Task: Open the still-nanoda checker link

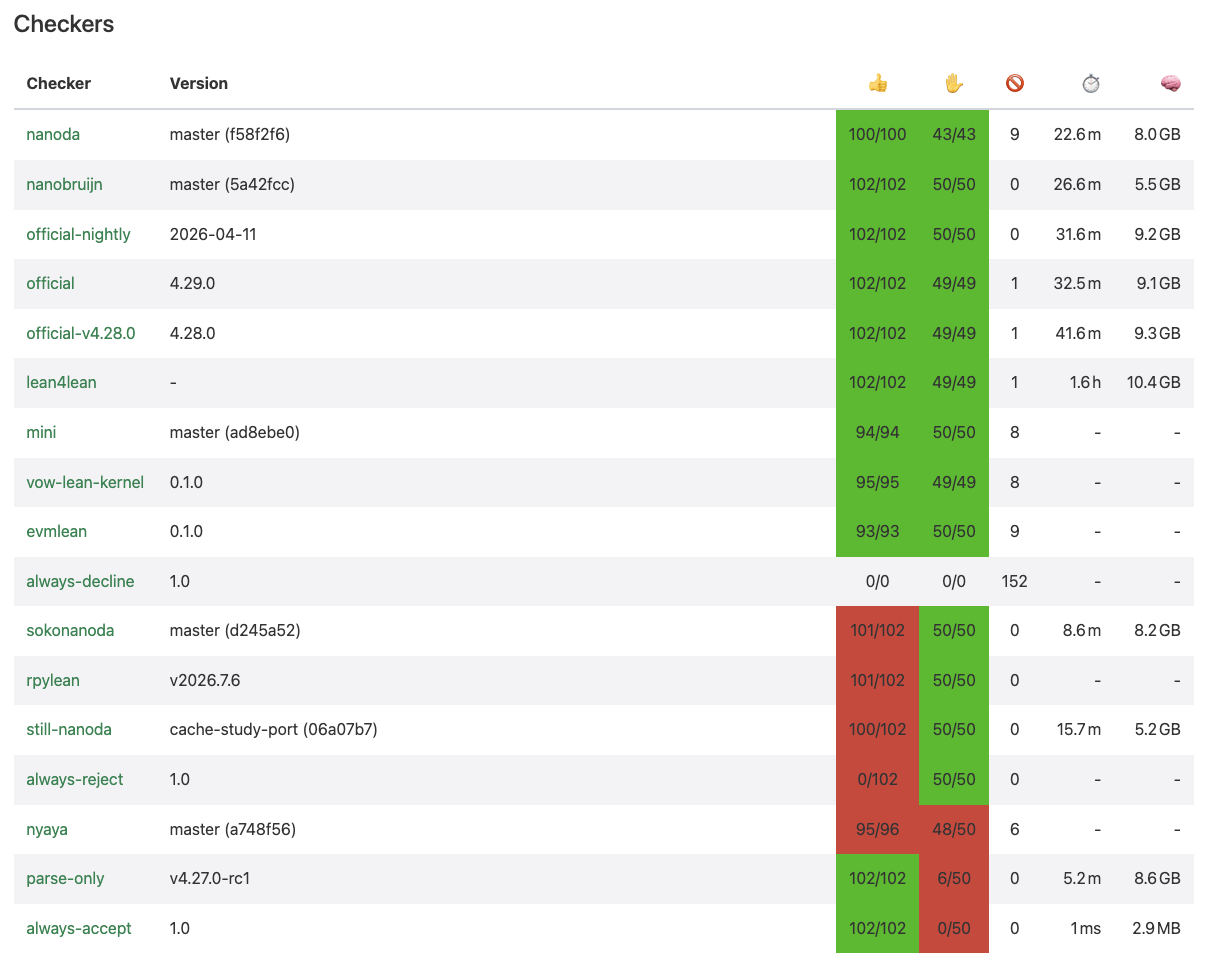Action: click(69, 729)
